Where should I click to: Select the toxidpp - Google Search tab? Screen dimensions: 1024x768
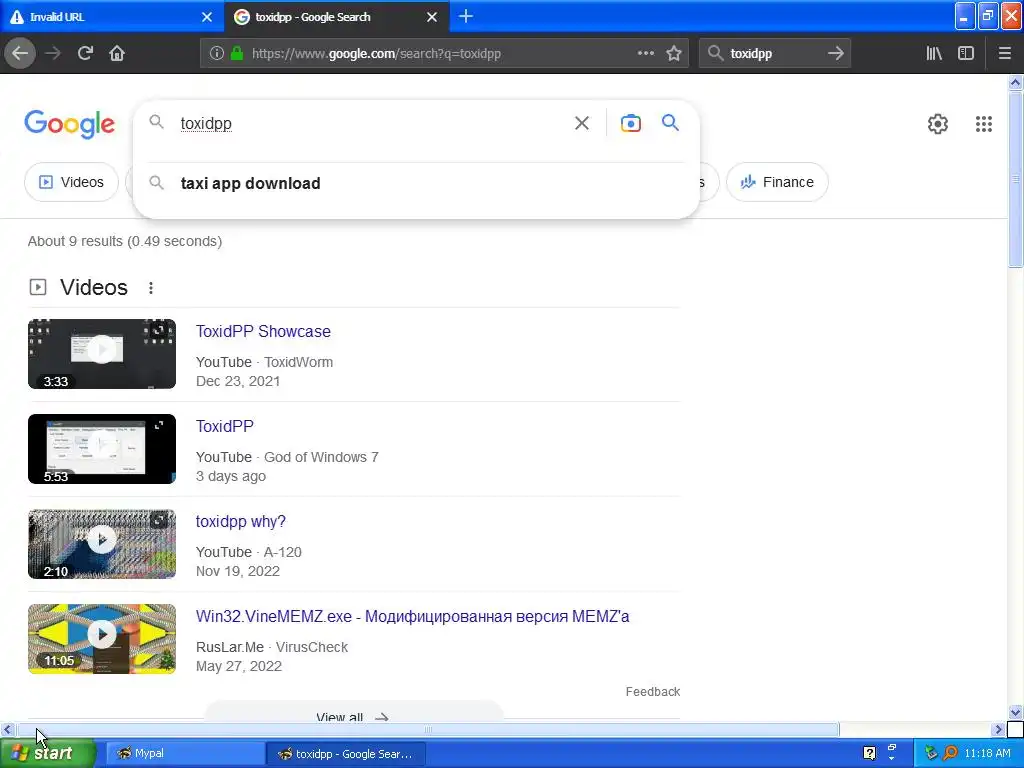pyautogui.click(x=336, y=17)
